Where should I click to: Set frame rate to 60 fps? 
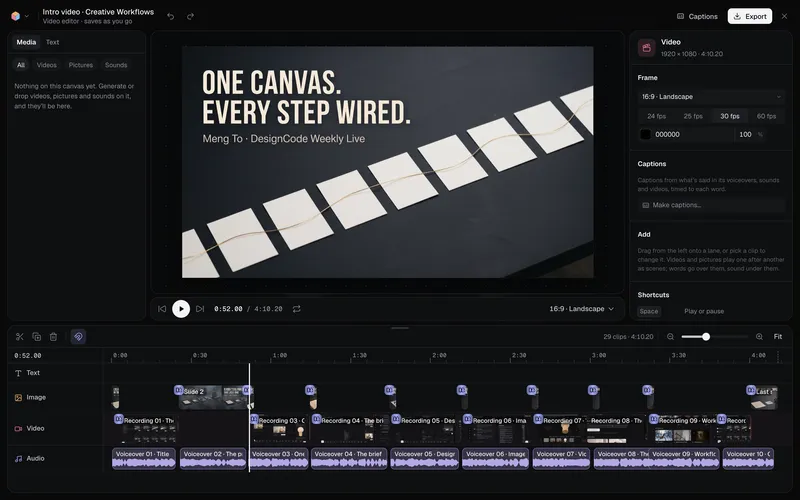pyautogui.click(x=766, y=116)
